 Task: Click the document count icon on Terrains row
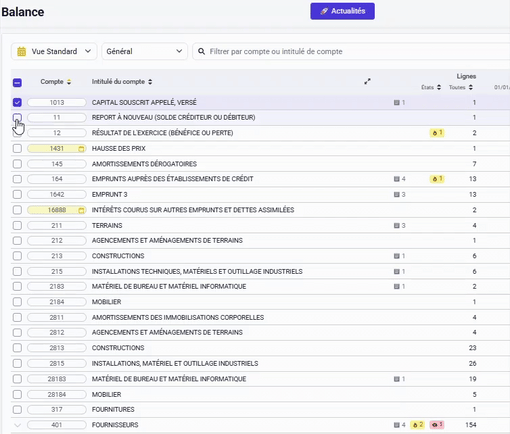(399, 226)
